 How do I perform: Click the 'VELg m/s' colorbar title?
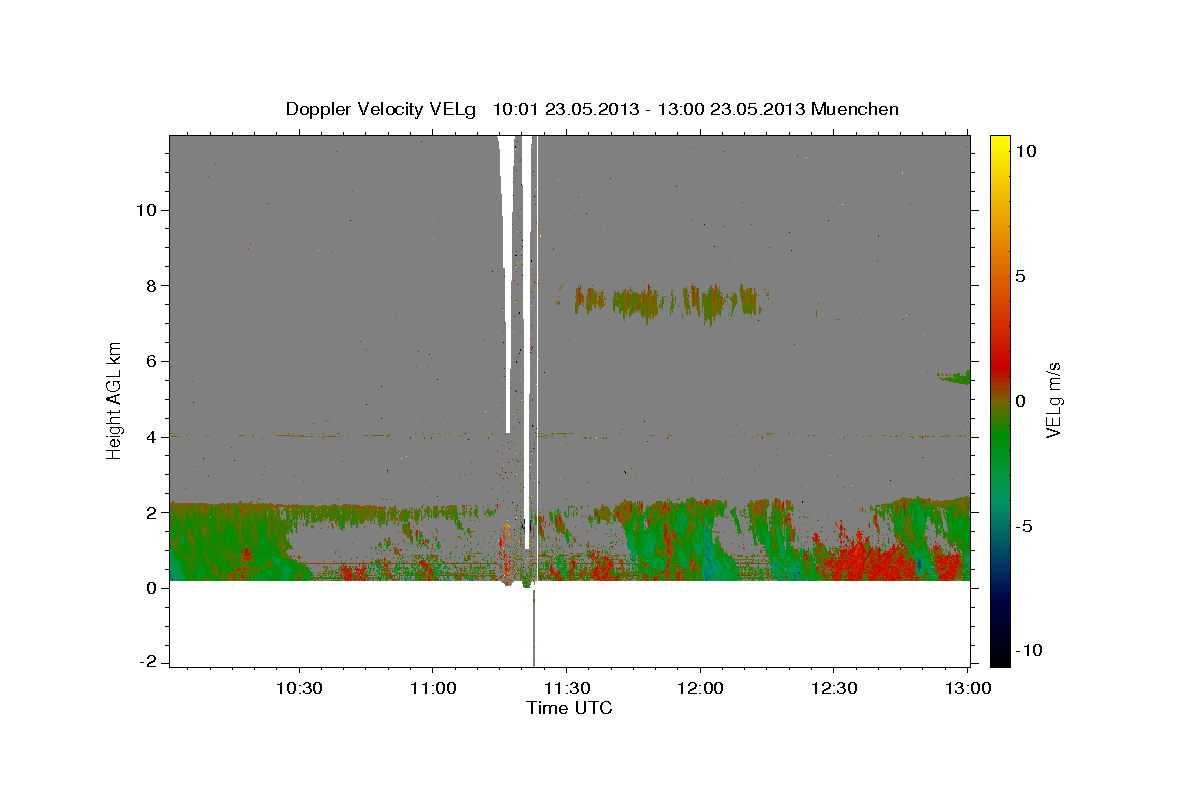click(x=1055, y=401)
